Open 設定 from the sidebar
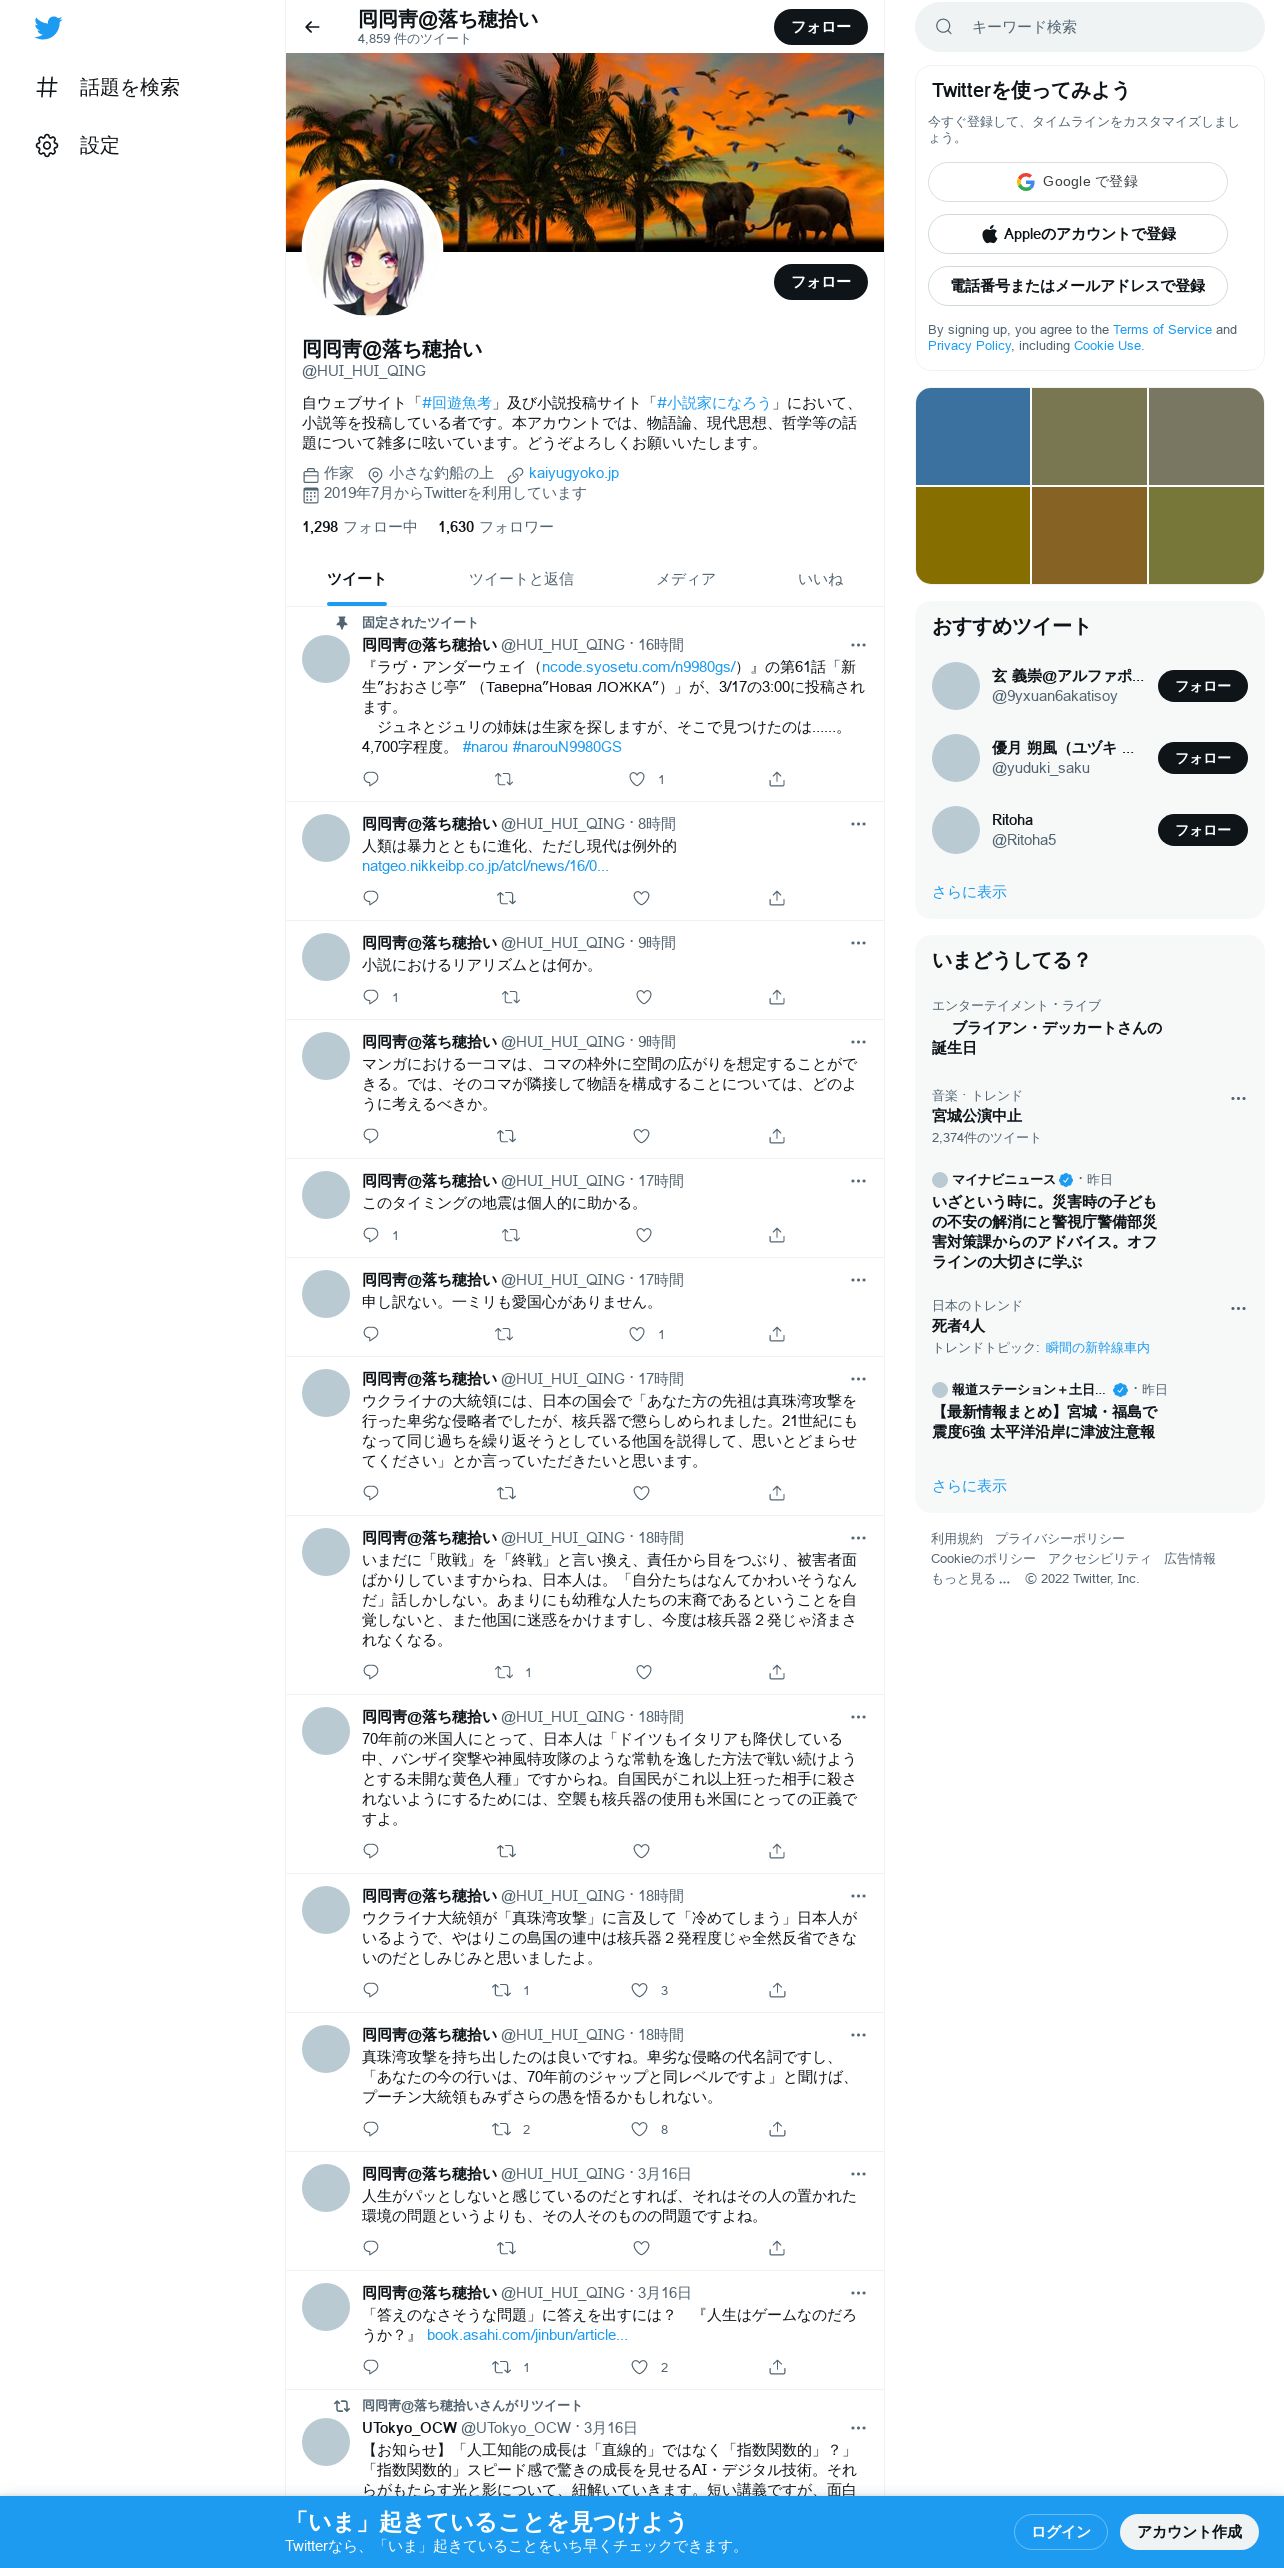The width and height of the screenshot is (1284, 2568). coord(78,145)
